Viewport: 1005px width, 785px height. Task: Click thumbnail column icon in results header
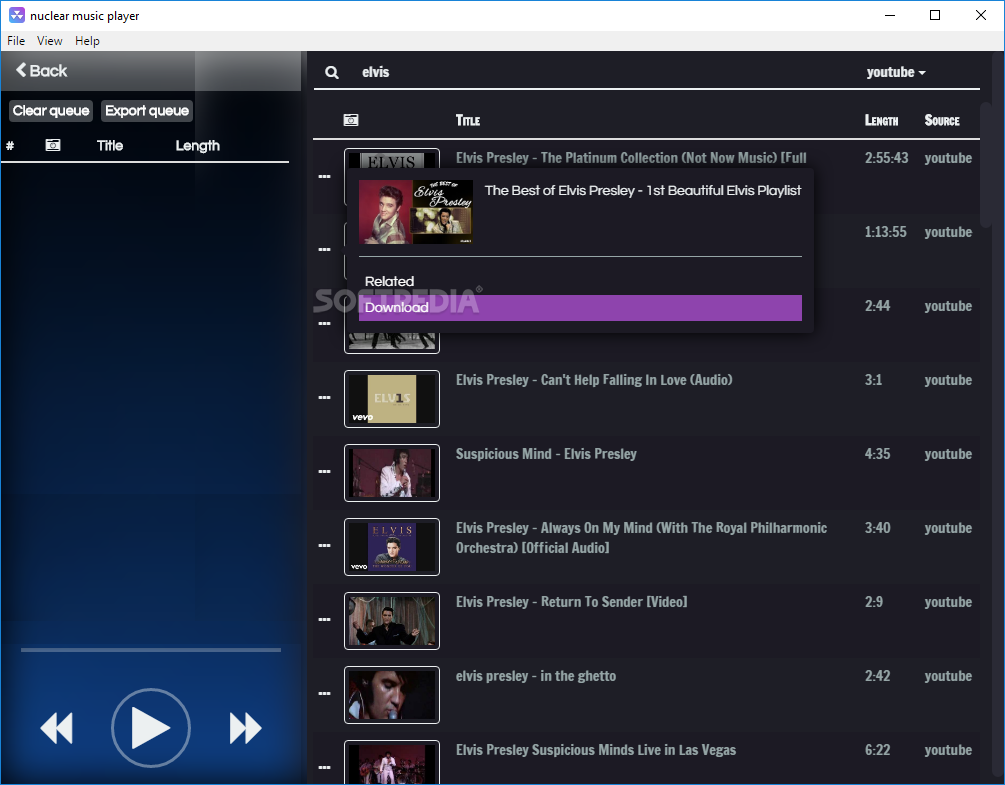[x=351, y=120]
